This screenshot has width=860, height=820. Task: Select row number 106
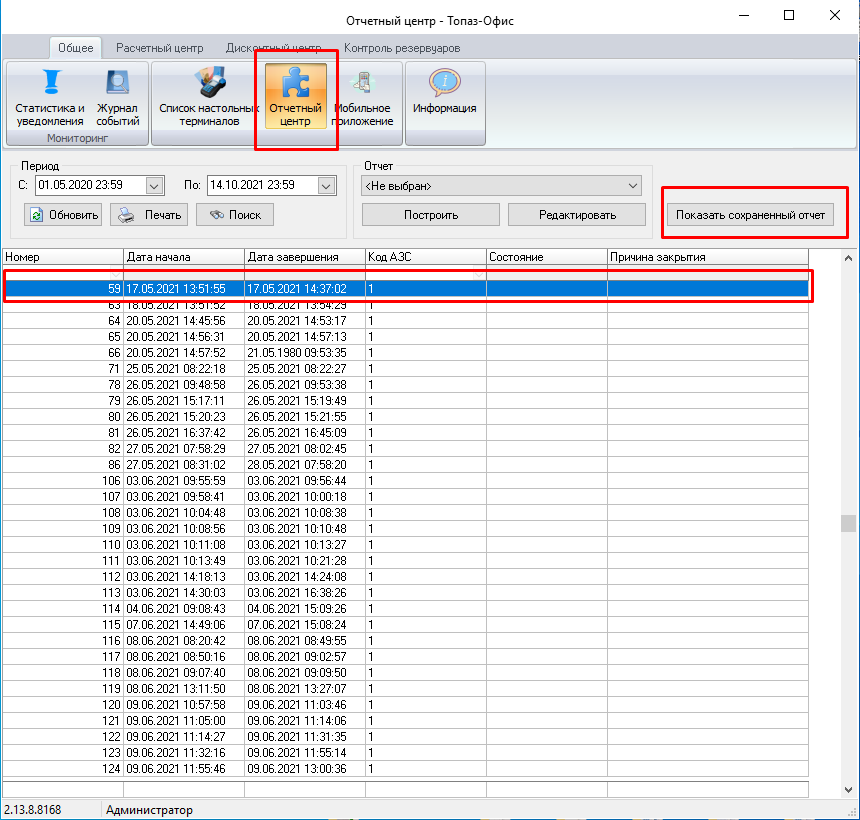(x=405, y=480)
